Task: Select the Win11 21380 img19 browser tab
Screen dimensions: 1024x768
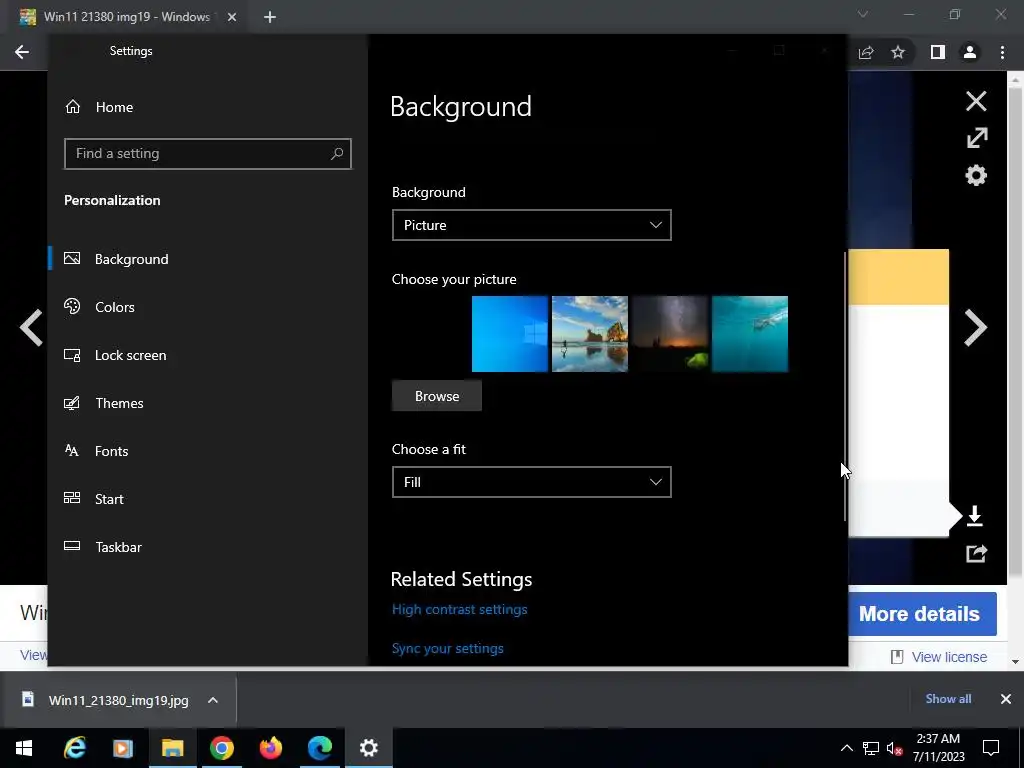Action: coord(127,17)
